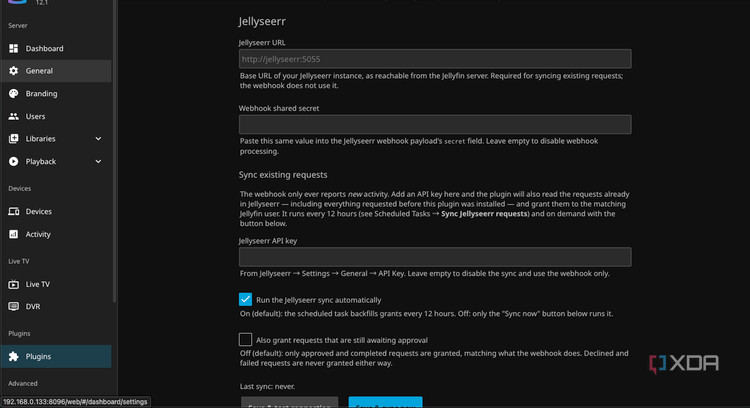Click the blue button below Last sync

[386, 402]
